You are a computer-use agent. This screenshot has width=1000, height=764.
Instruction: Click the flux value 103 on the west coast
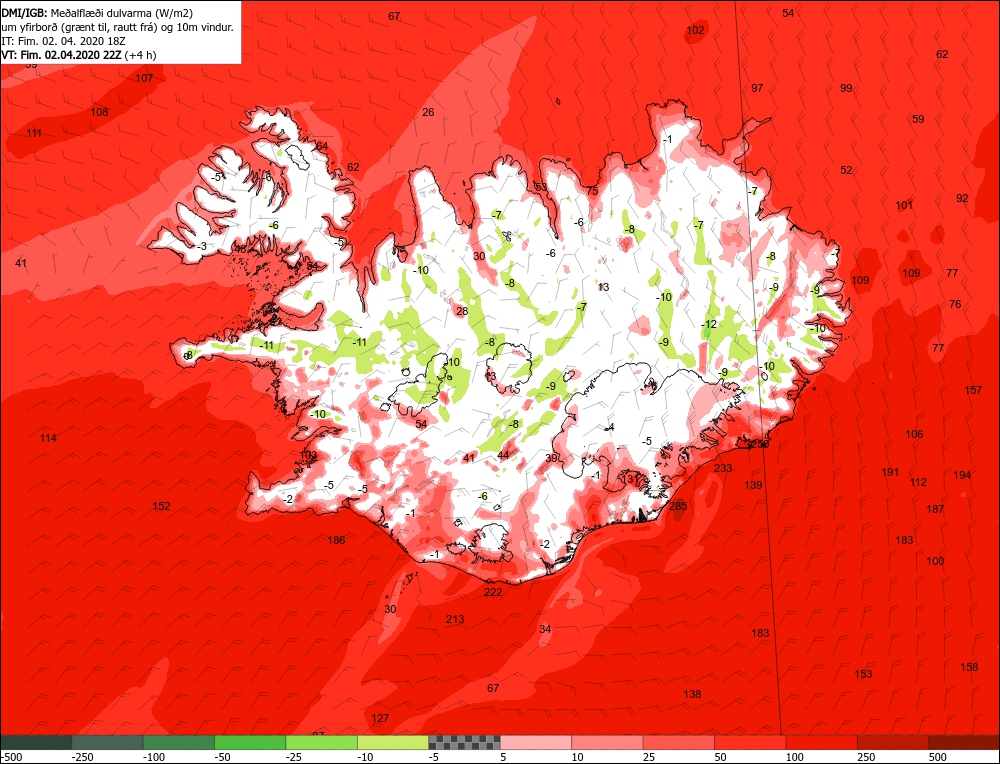(308, 455)
